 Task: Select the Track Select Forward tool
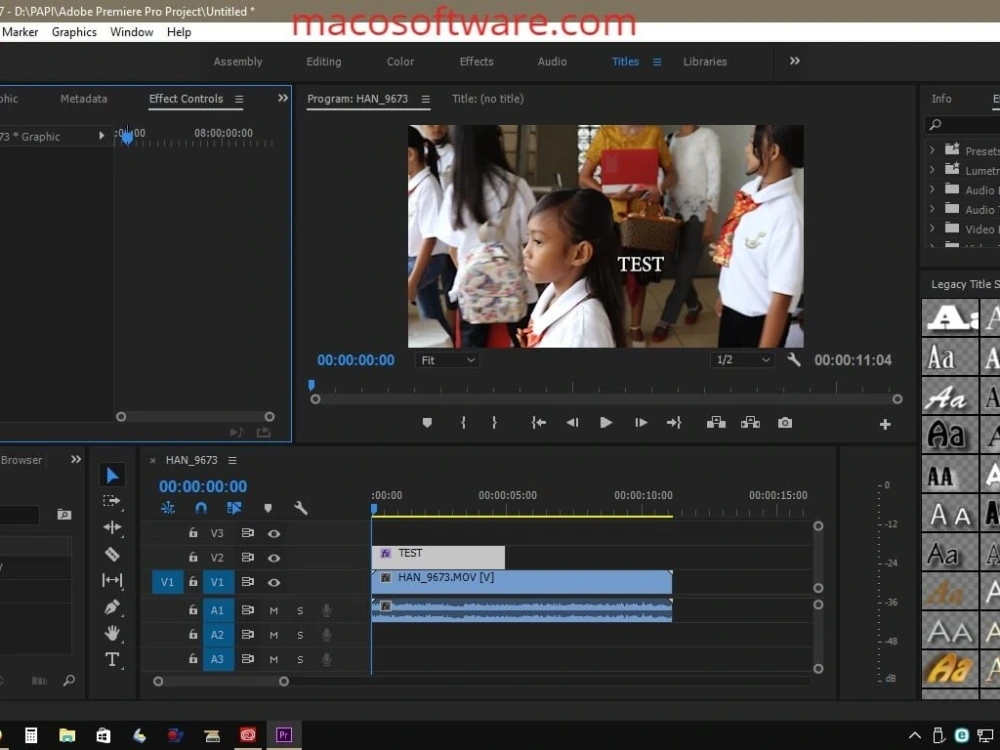112,501
